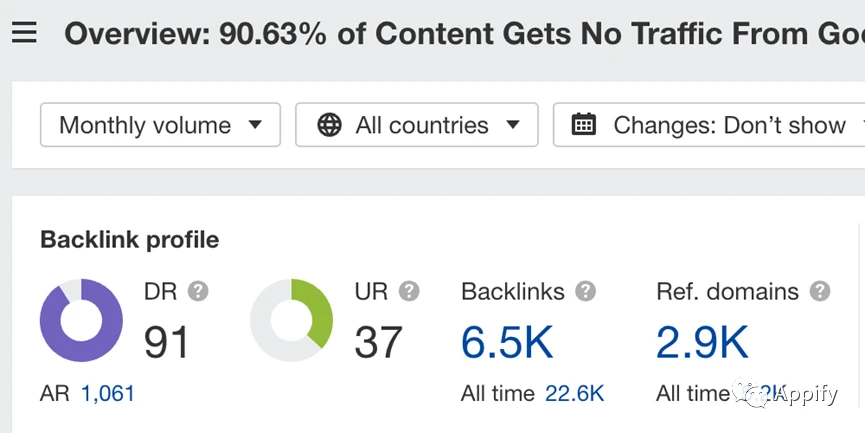Click the AR value 1,061
The image size is (865, 433).
point(107,394)
